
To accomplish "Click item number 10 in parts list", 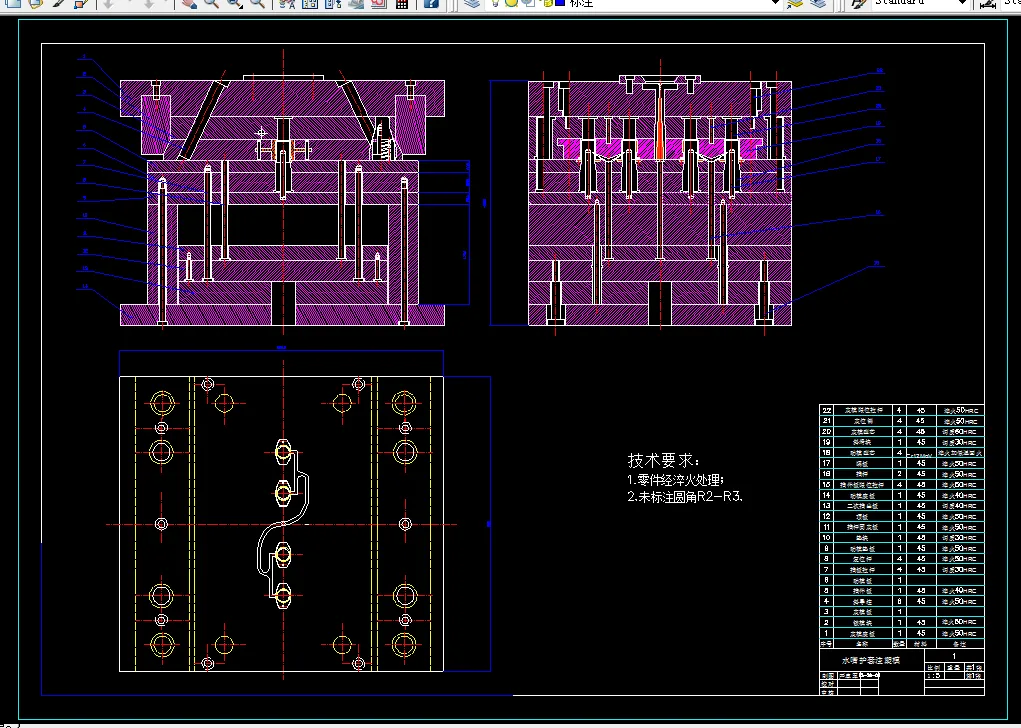I will point(826,537).
